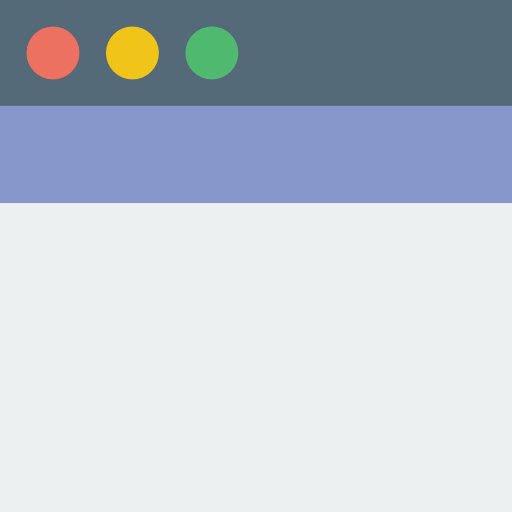Image resolution: width=512 pixels, height=512 pixels.
Task: Click the light gray content area
Action: (x=256, y=357)
